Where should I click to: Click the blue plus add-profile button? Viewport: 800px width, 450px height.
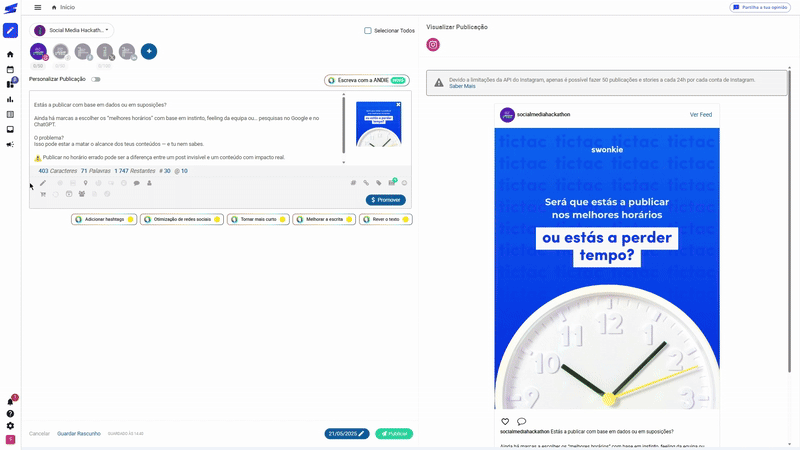coord(148,51)
